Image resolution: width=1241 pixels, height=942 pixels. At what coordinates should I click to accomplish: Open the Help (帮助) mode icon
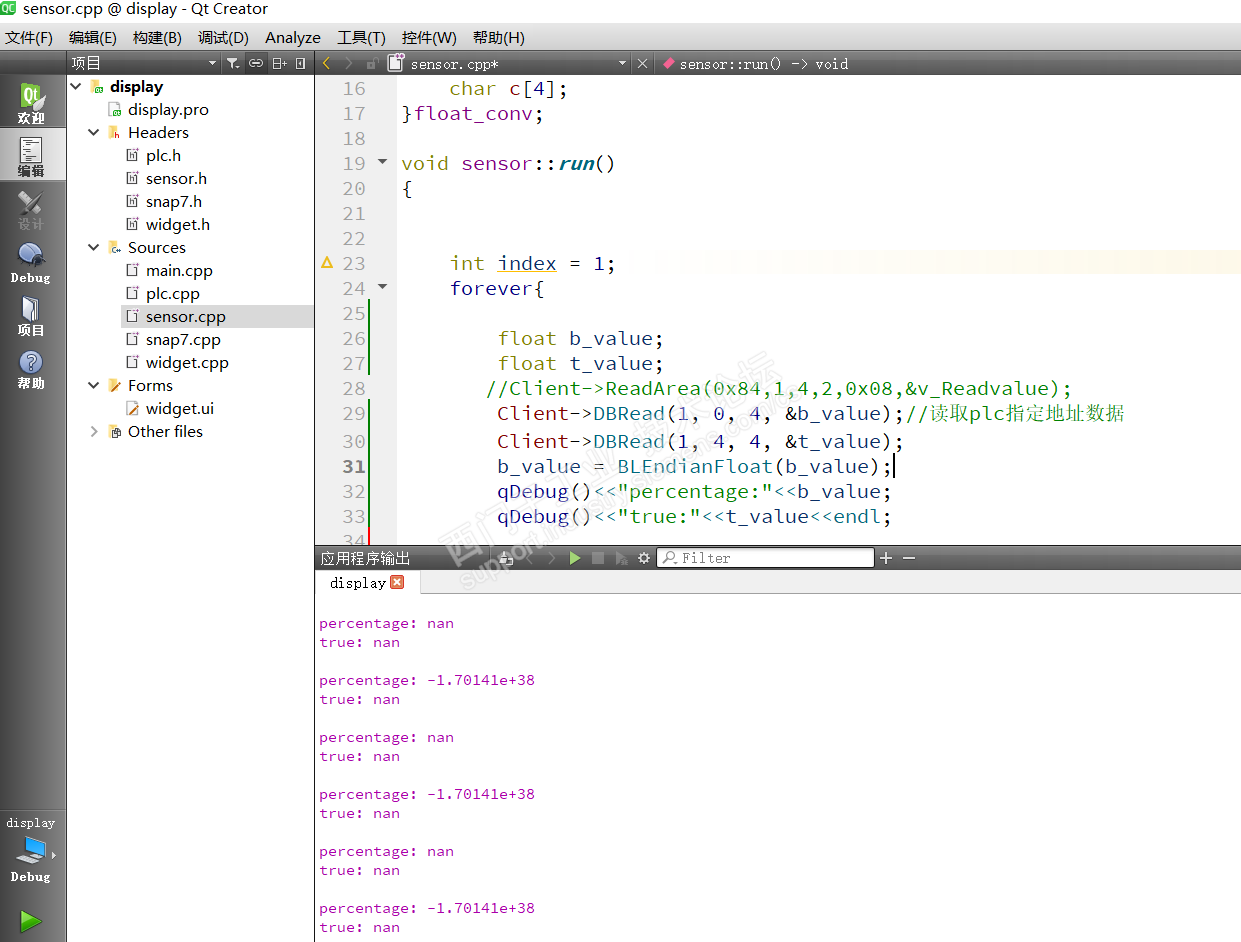(31, 368)
